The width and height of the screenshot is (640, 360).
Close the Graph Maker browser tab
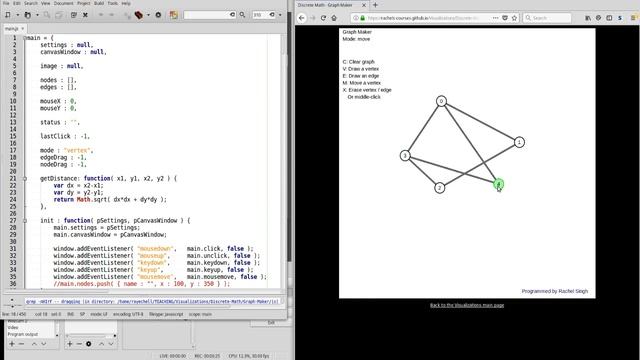coord(364,5)
